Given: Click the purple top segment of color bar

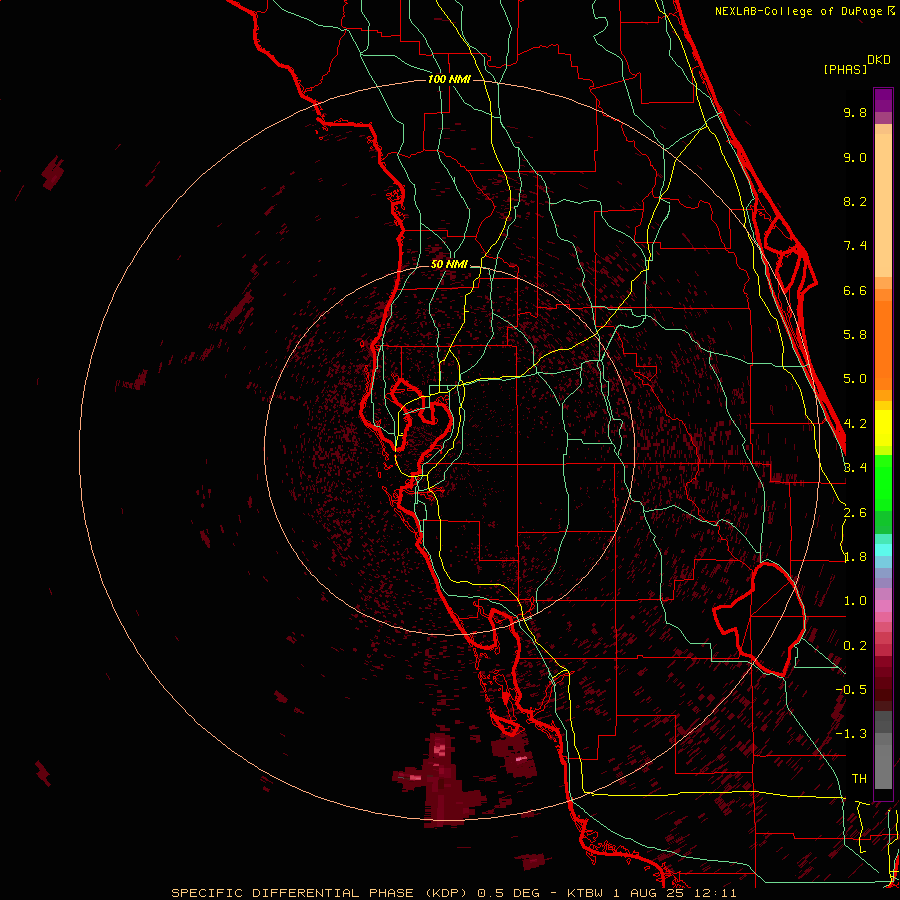Looking at the screenshot, I should [x=883, y=100].
